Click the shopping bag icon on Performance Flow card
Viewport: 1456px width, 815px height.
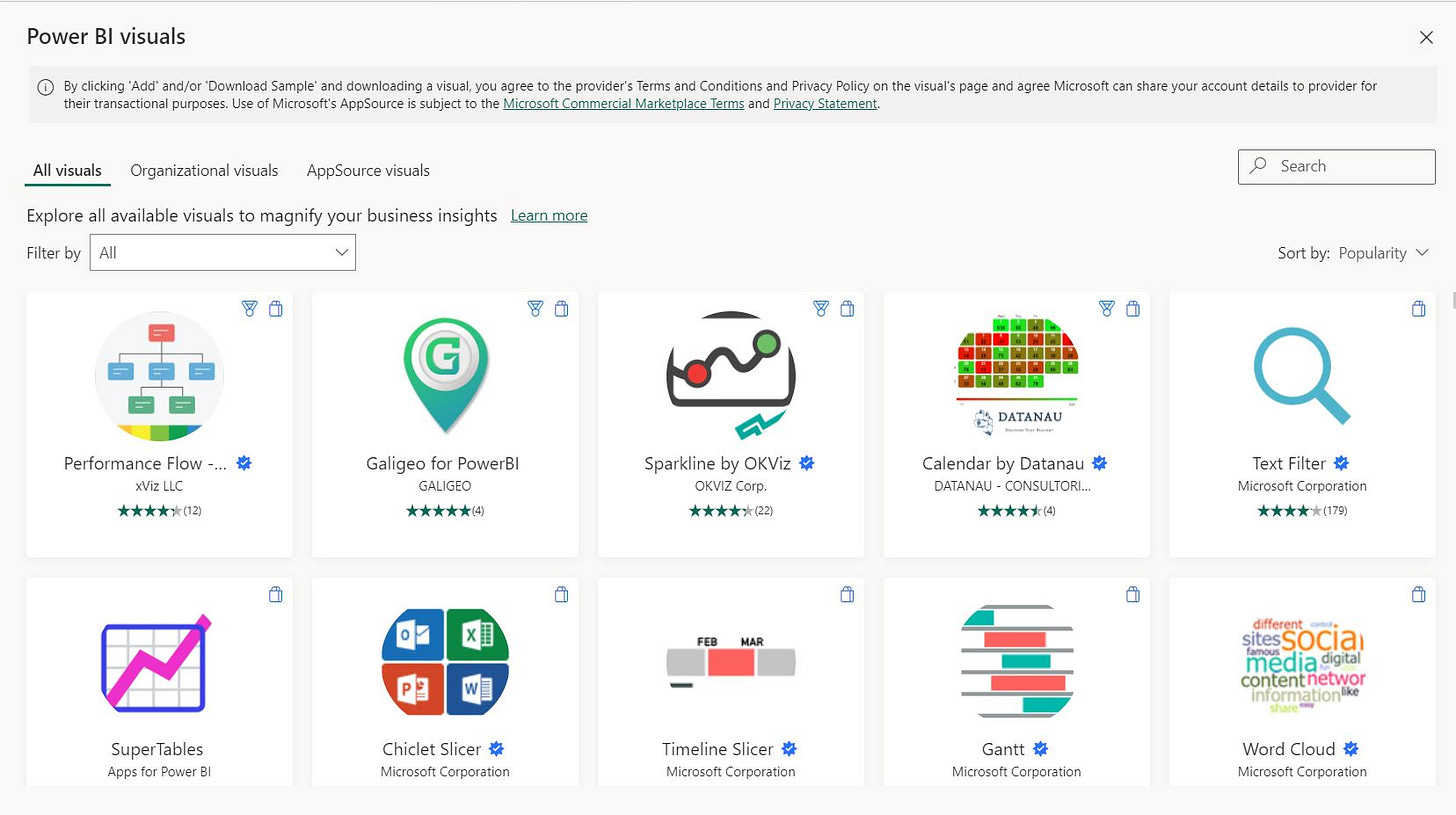[276, 309]
